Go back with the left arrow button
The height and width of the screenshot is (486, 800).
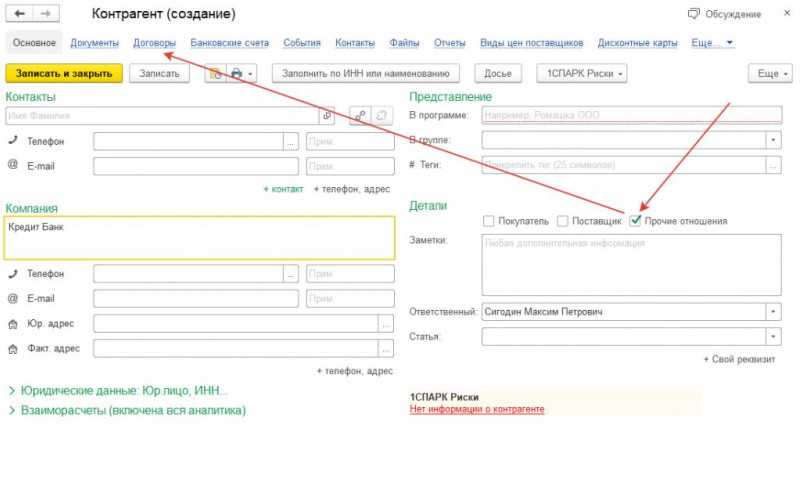tap(19, 14)
